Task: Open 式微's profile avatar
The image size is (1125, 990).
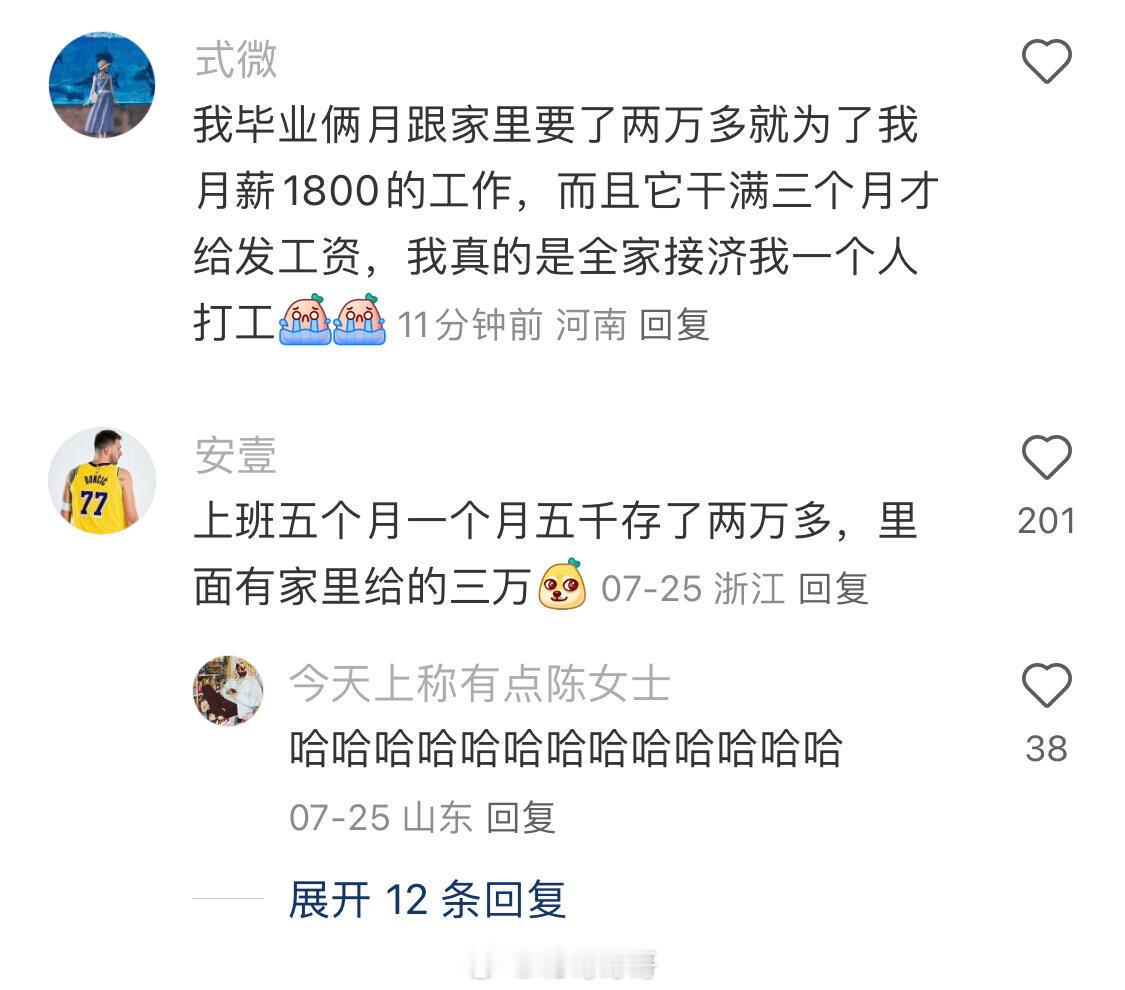Action: (102, 85)
